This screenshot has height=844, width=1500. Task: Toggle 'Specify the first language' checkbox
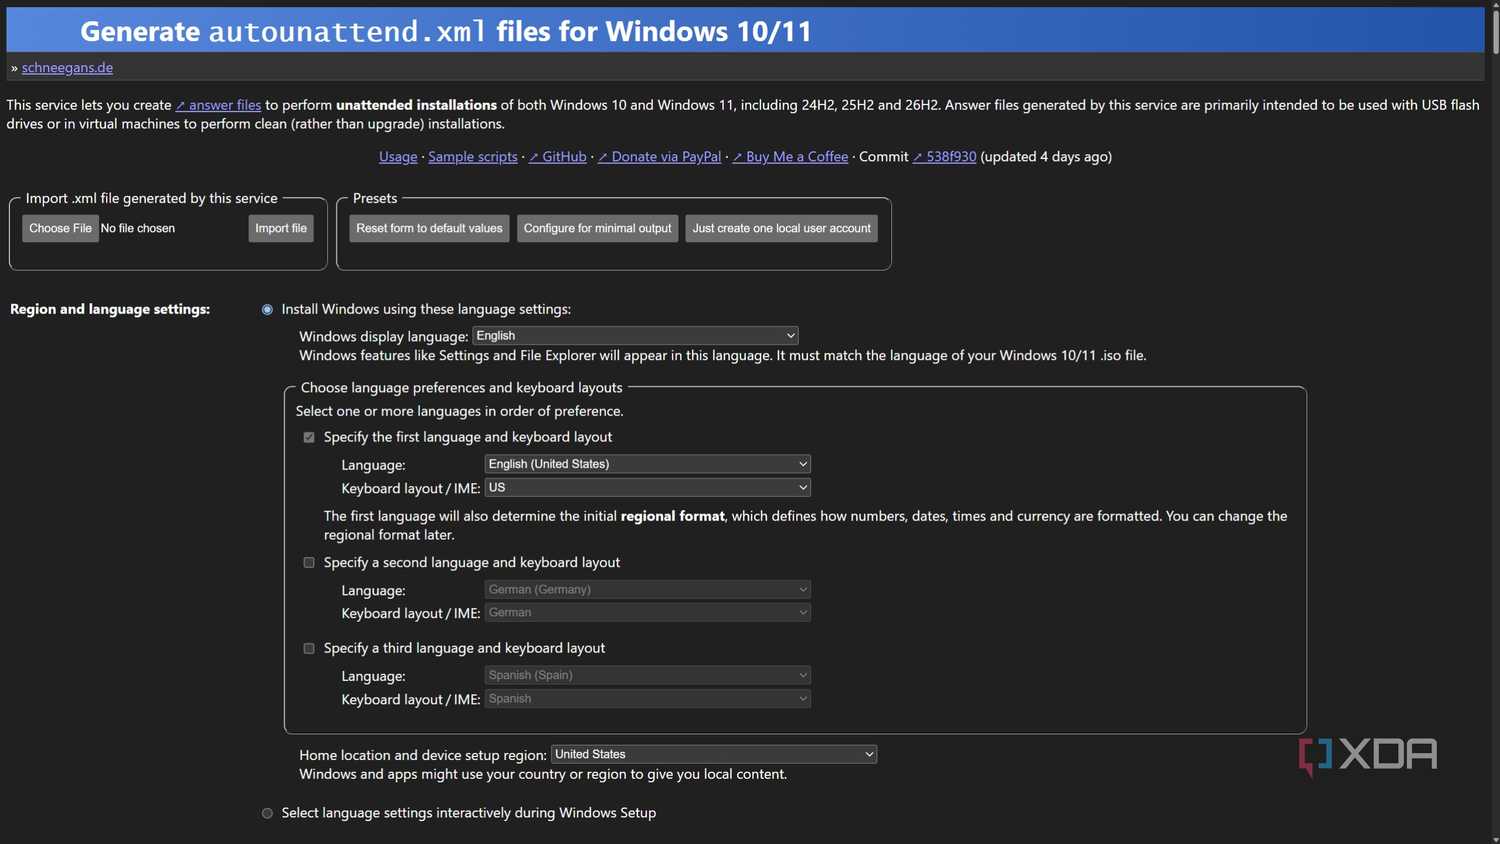tap(309, 437)
